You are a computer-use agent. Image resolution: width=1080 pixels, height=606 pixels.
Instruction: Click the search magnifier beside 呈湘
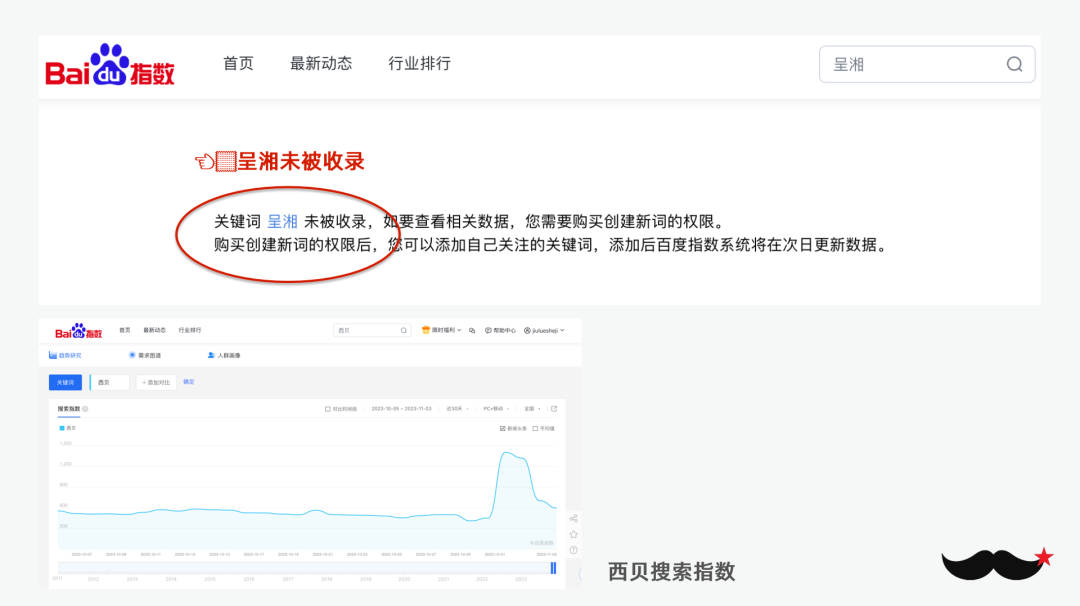1014,64
